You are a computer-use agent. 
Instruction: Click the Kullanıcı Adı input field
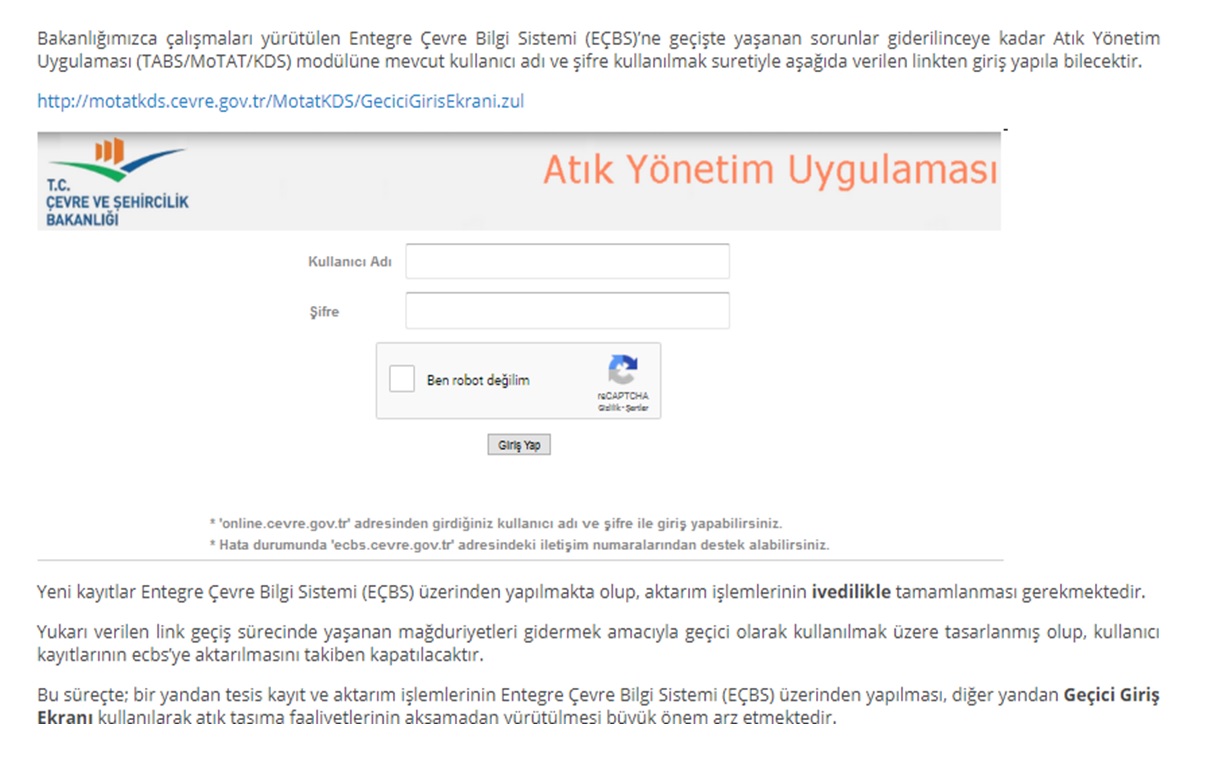pos(566,260)
